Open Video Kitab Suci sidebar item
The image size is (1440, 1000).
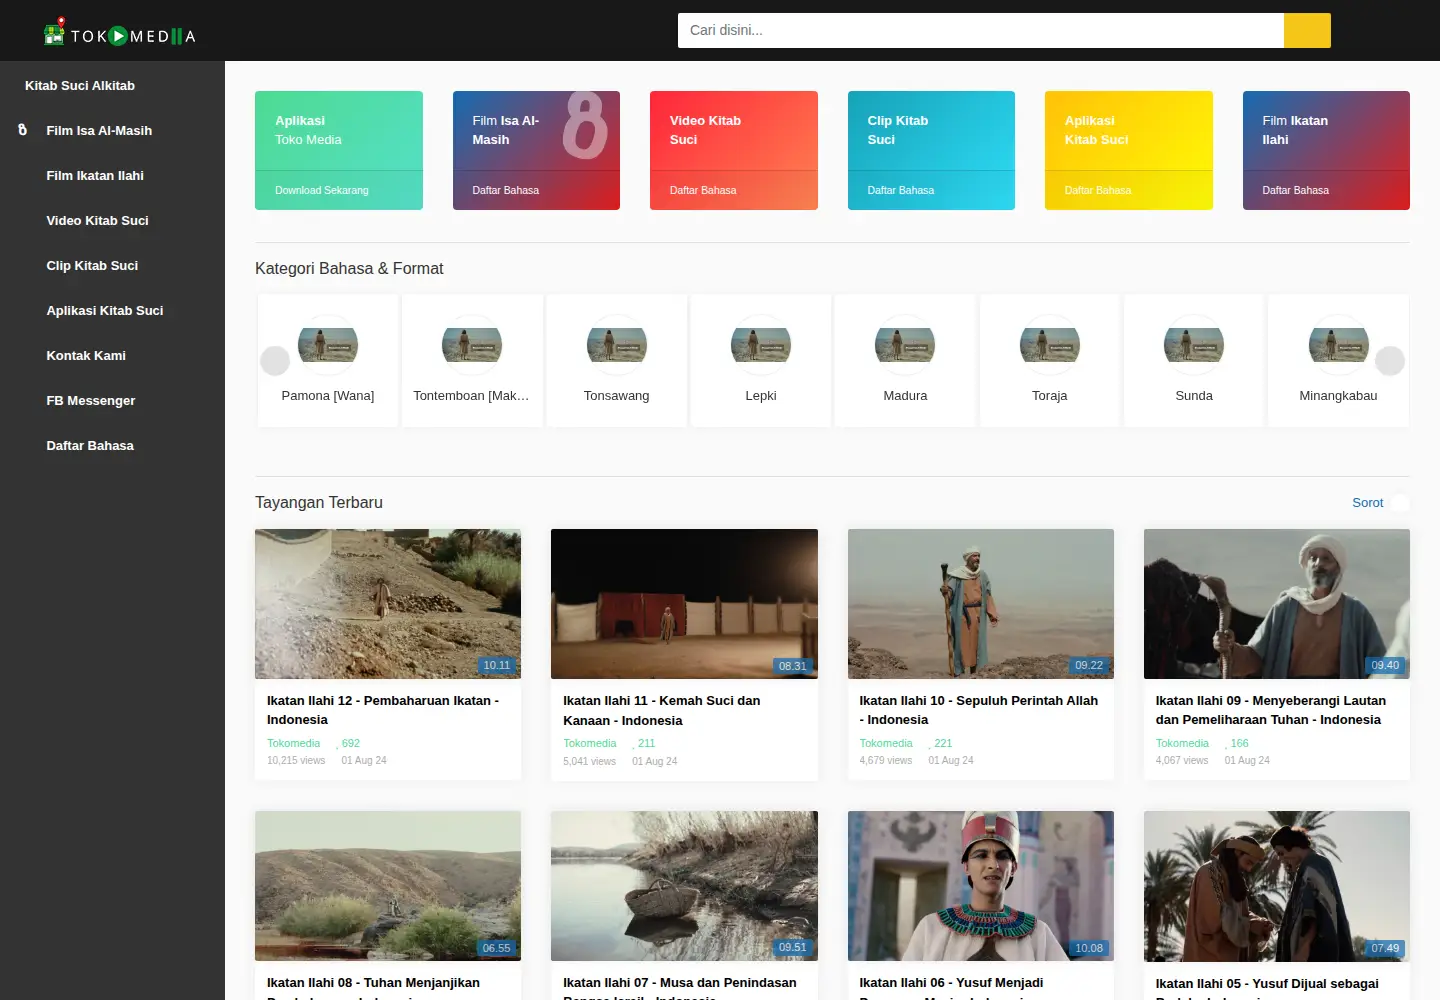coord(97,220)
